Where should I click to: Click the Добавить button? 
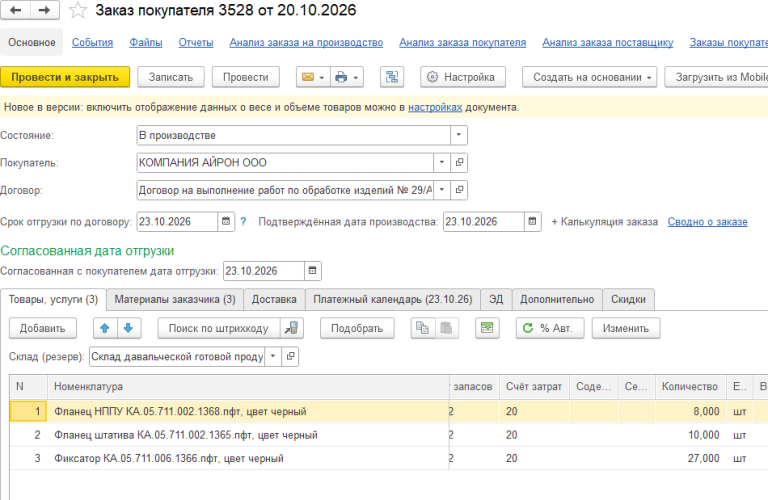43,328
